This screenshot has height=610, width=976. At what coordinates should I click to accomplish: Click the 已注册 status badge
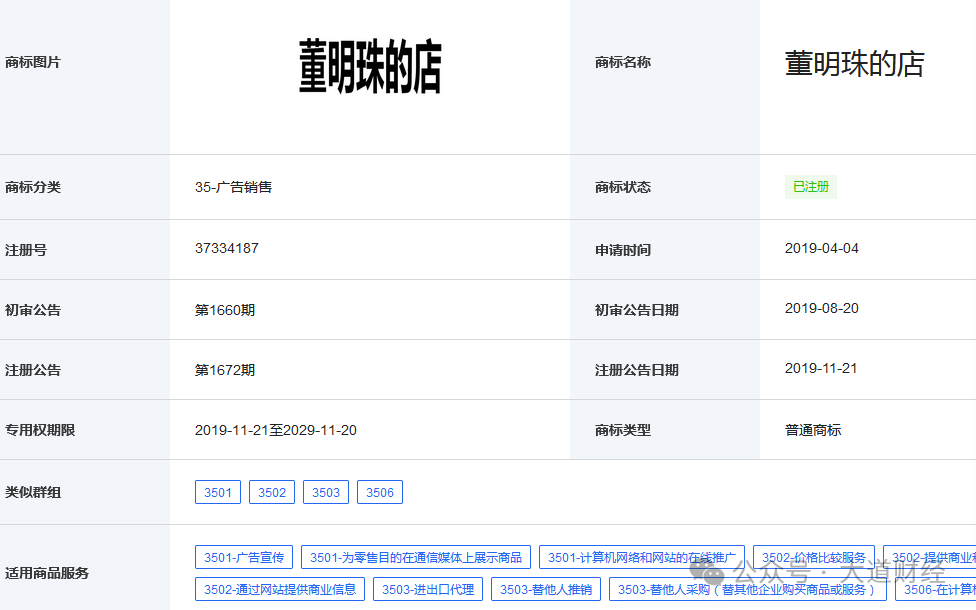(810, 187)
